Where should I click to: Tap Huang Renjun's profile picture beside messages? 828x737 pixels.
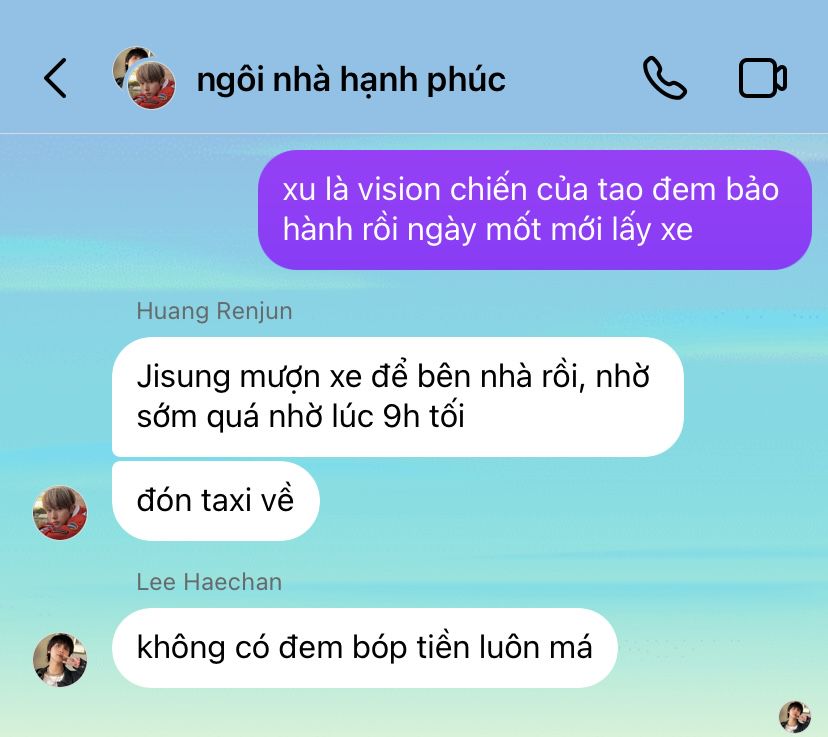click(60, 513)
